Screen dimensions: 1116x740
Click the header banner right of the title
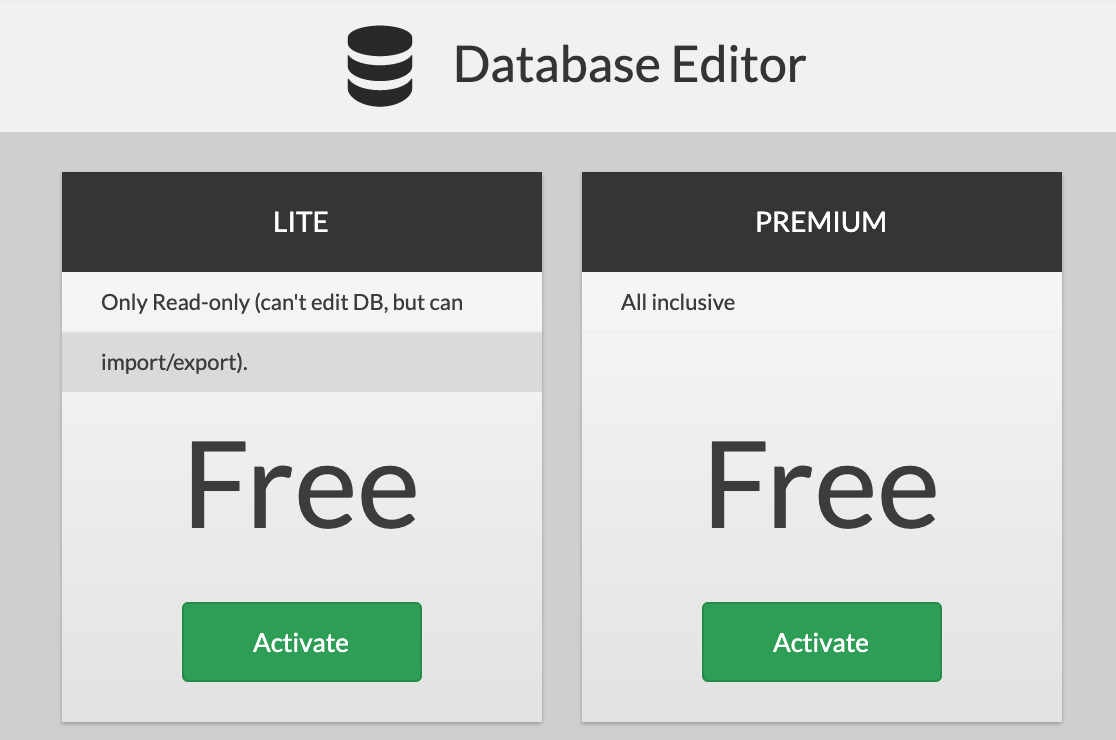(x=960, y=66)
